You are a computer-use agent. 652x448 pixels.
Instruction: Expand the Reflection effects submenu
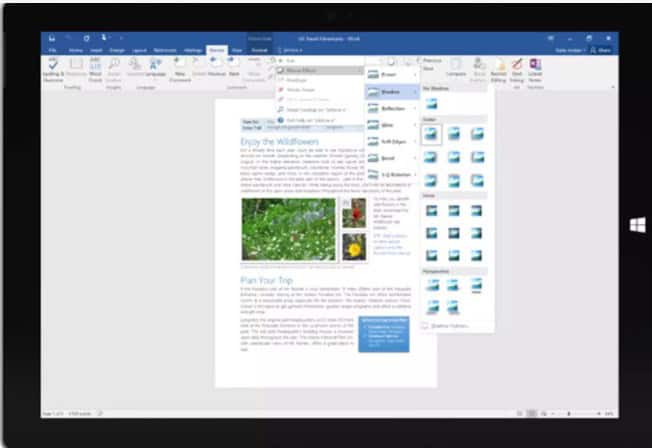coord(392,108)
